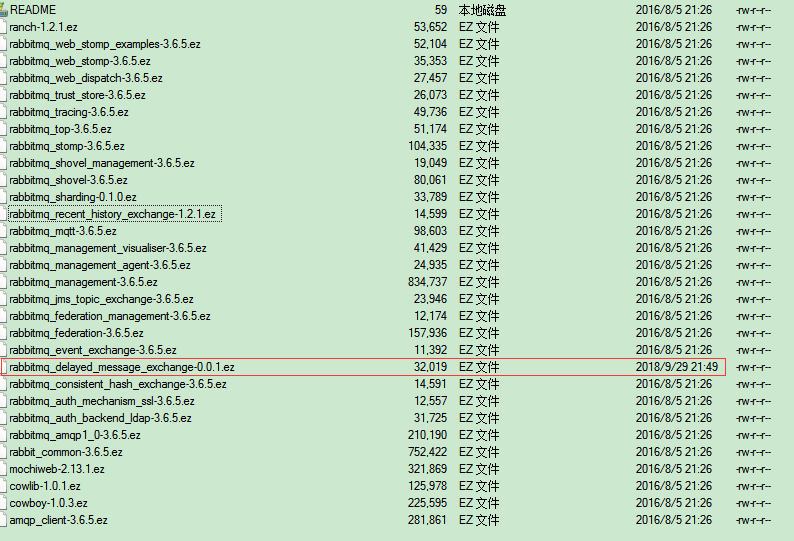The image size is (794, 541).
Task: Click the icon next to rabbitmq_delayed_message_exchange-0.0.1.ez
Action: point(4,367)
